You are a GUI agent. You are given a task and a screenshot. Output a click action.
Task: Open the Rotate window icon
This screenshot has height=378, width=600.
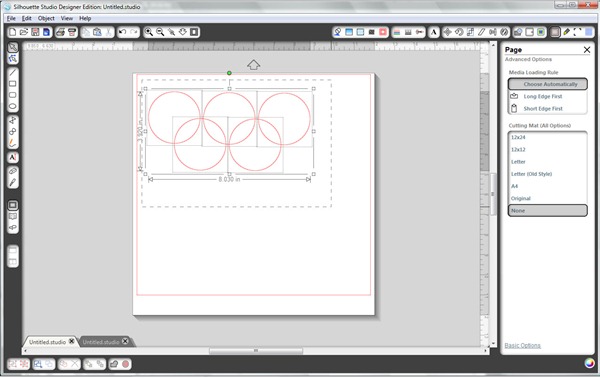[459, 32]
